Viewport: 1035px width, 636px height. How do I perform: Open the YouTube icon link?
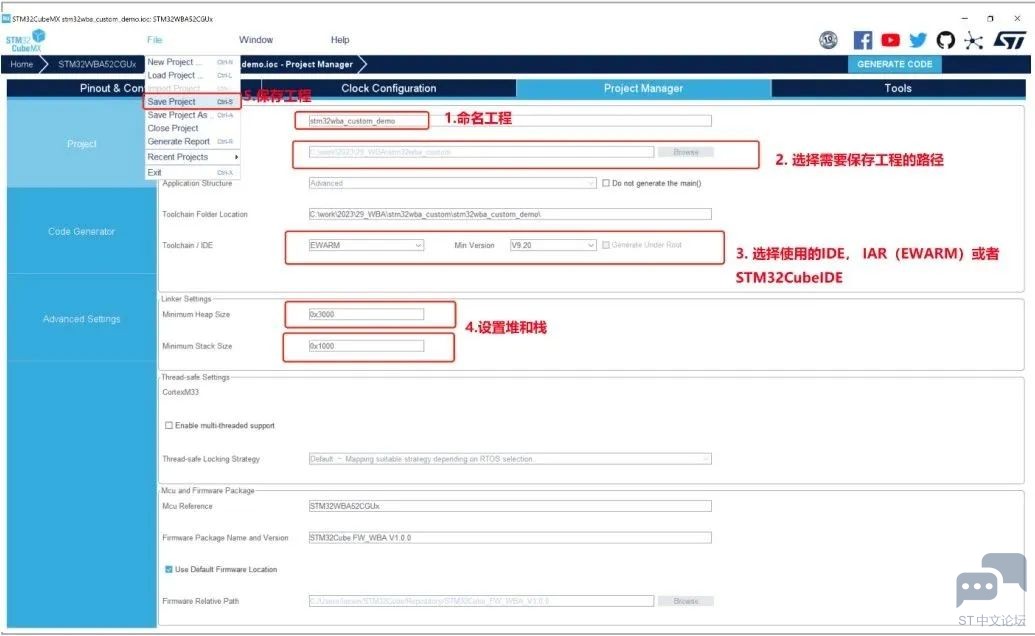coord(890,40)
